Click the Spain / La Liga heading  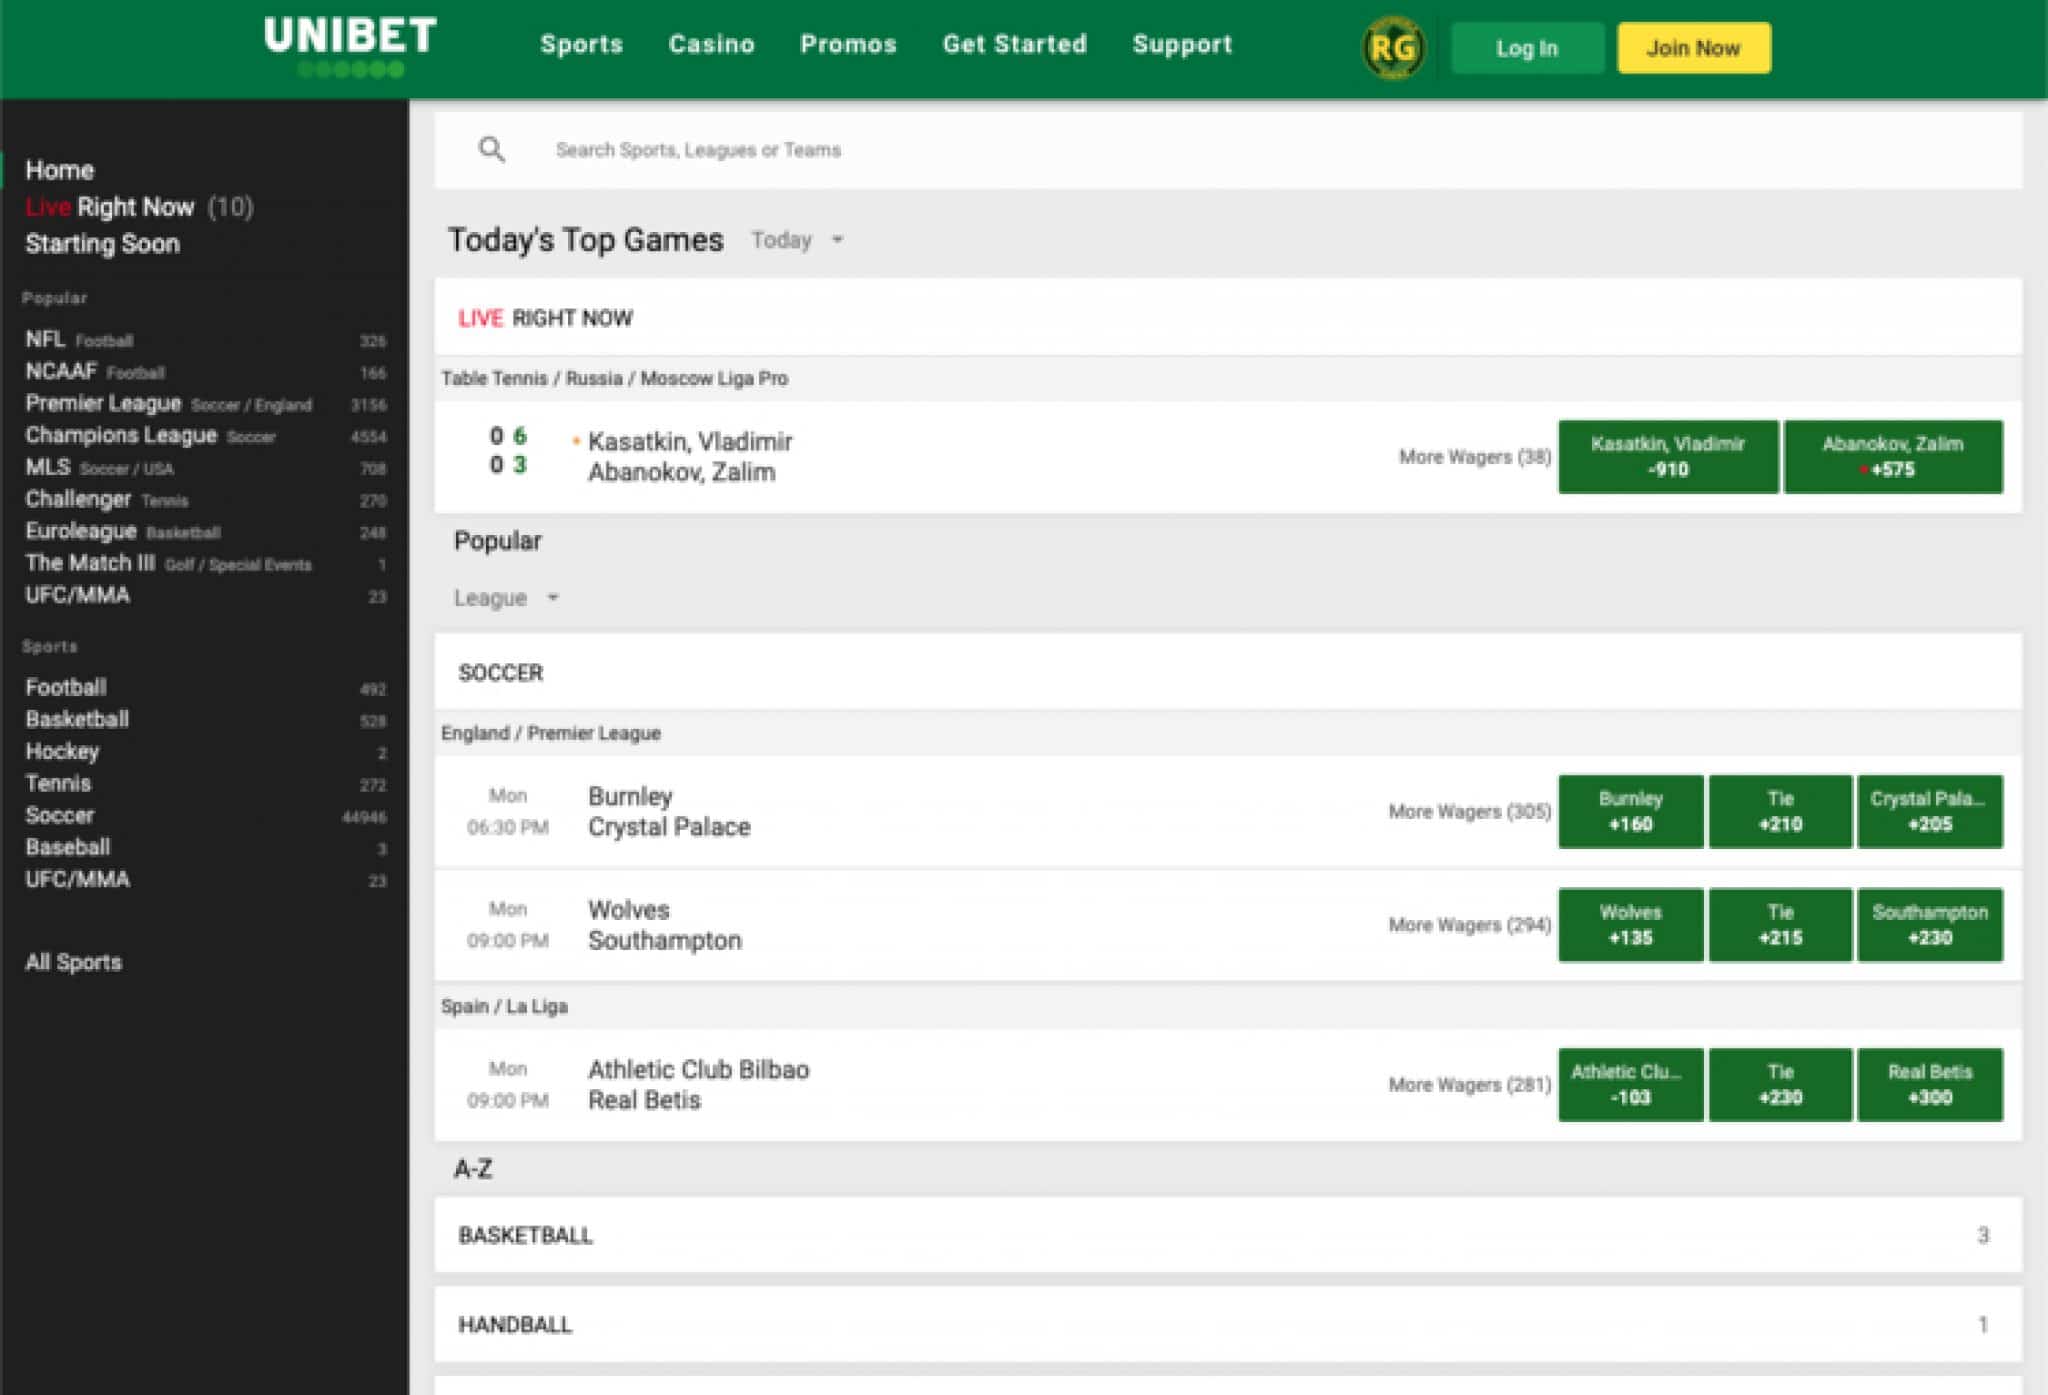coord(504,1006)
